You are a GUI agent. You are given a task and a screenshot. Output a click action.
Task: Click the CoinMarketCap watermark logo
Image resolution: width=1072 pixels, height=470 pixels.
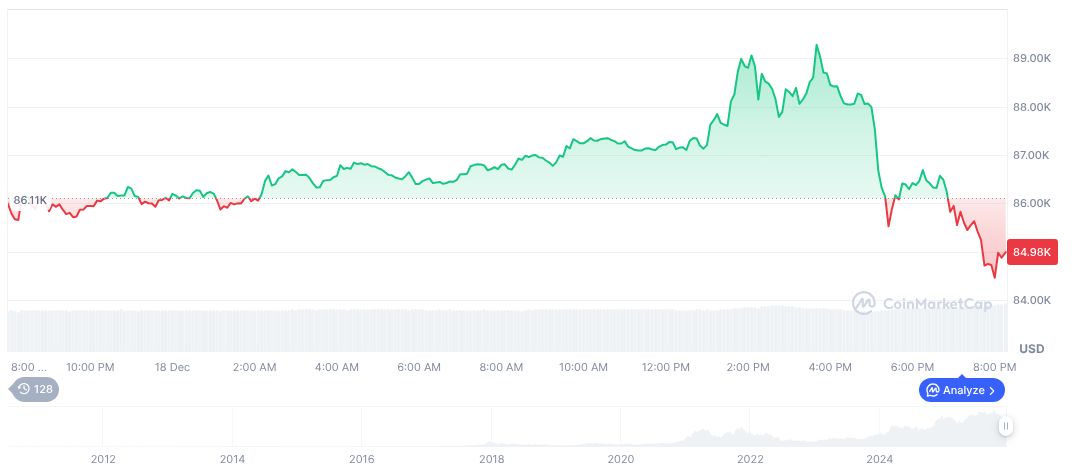(922, 302)
